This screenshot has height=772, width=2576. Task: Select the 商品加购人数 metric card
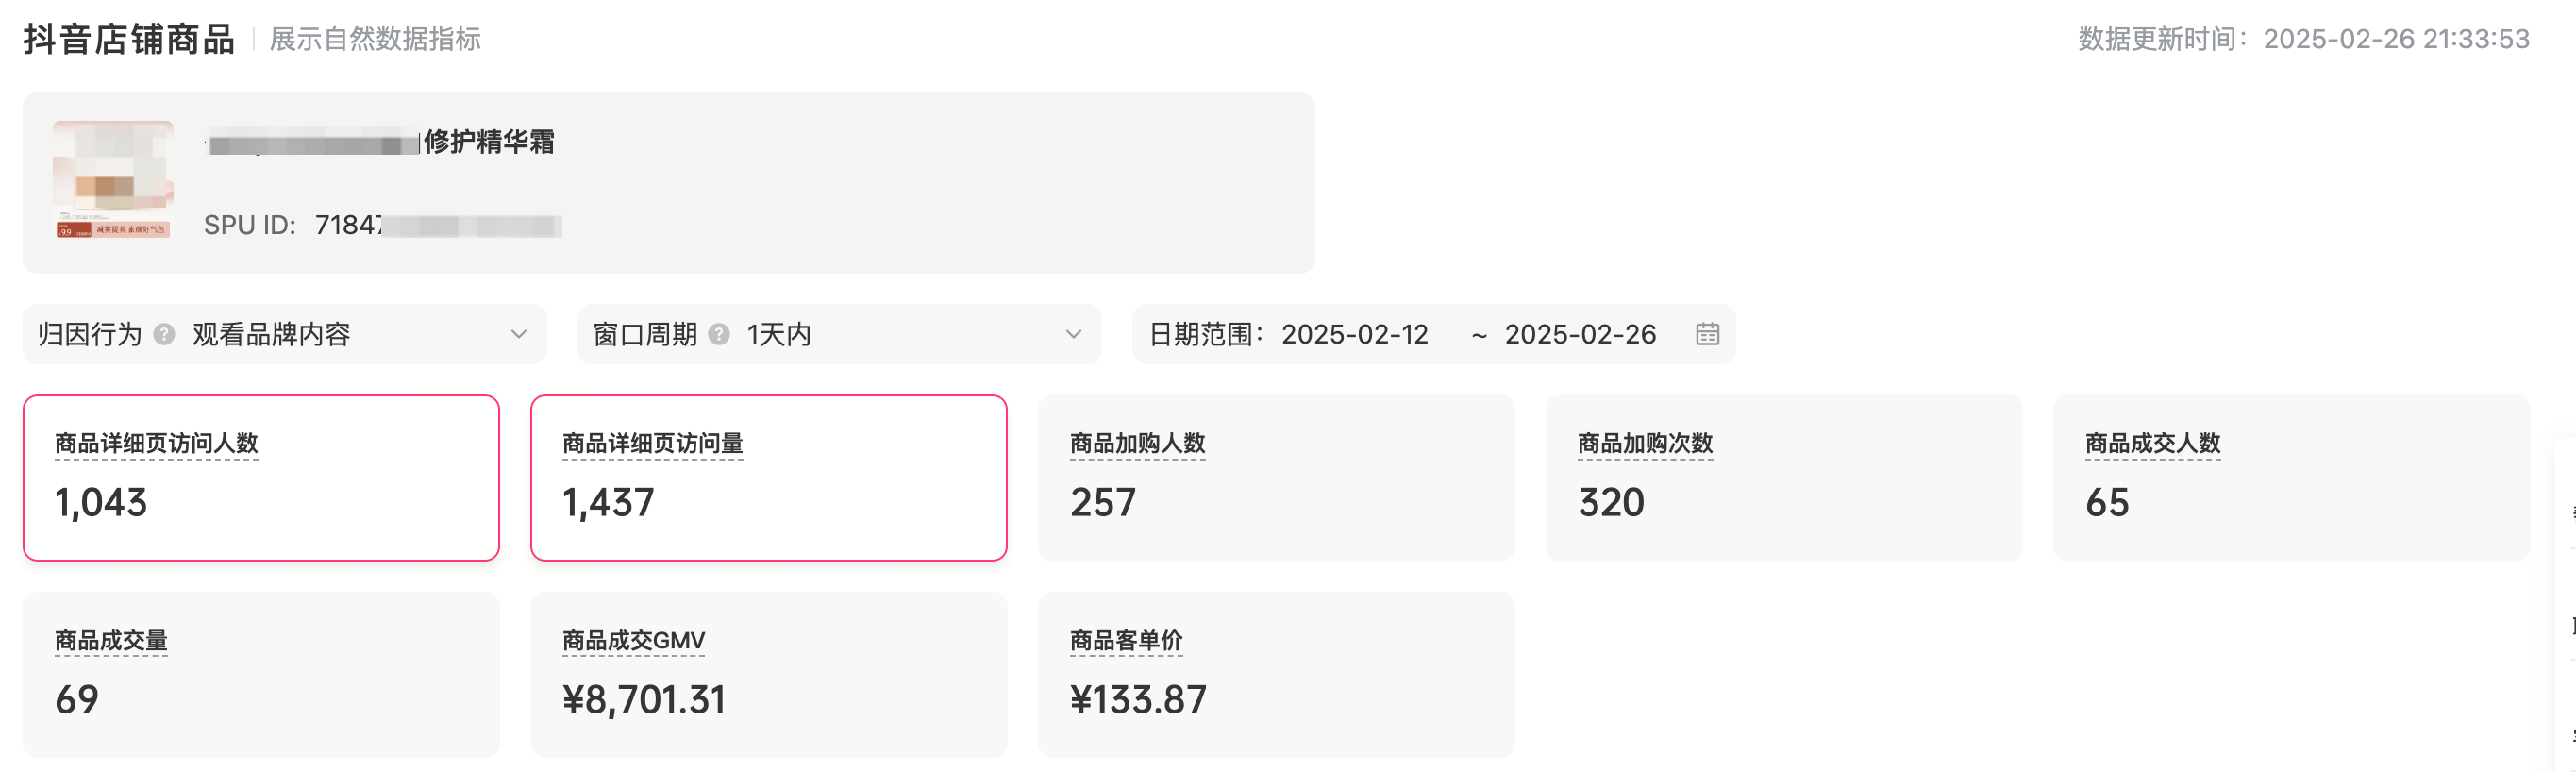click(x=1276, y=478)
